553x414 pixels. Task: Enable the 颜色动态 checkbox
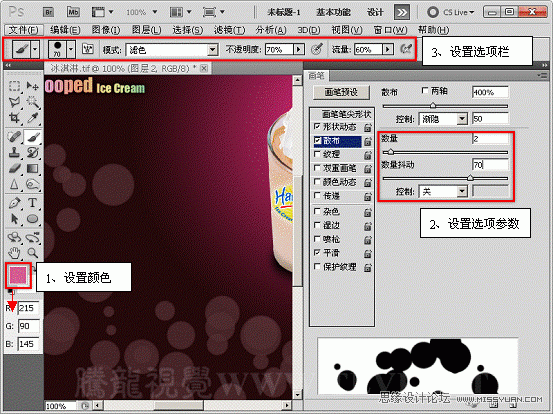317,182
